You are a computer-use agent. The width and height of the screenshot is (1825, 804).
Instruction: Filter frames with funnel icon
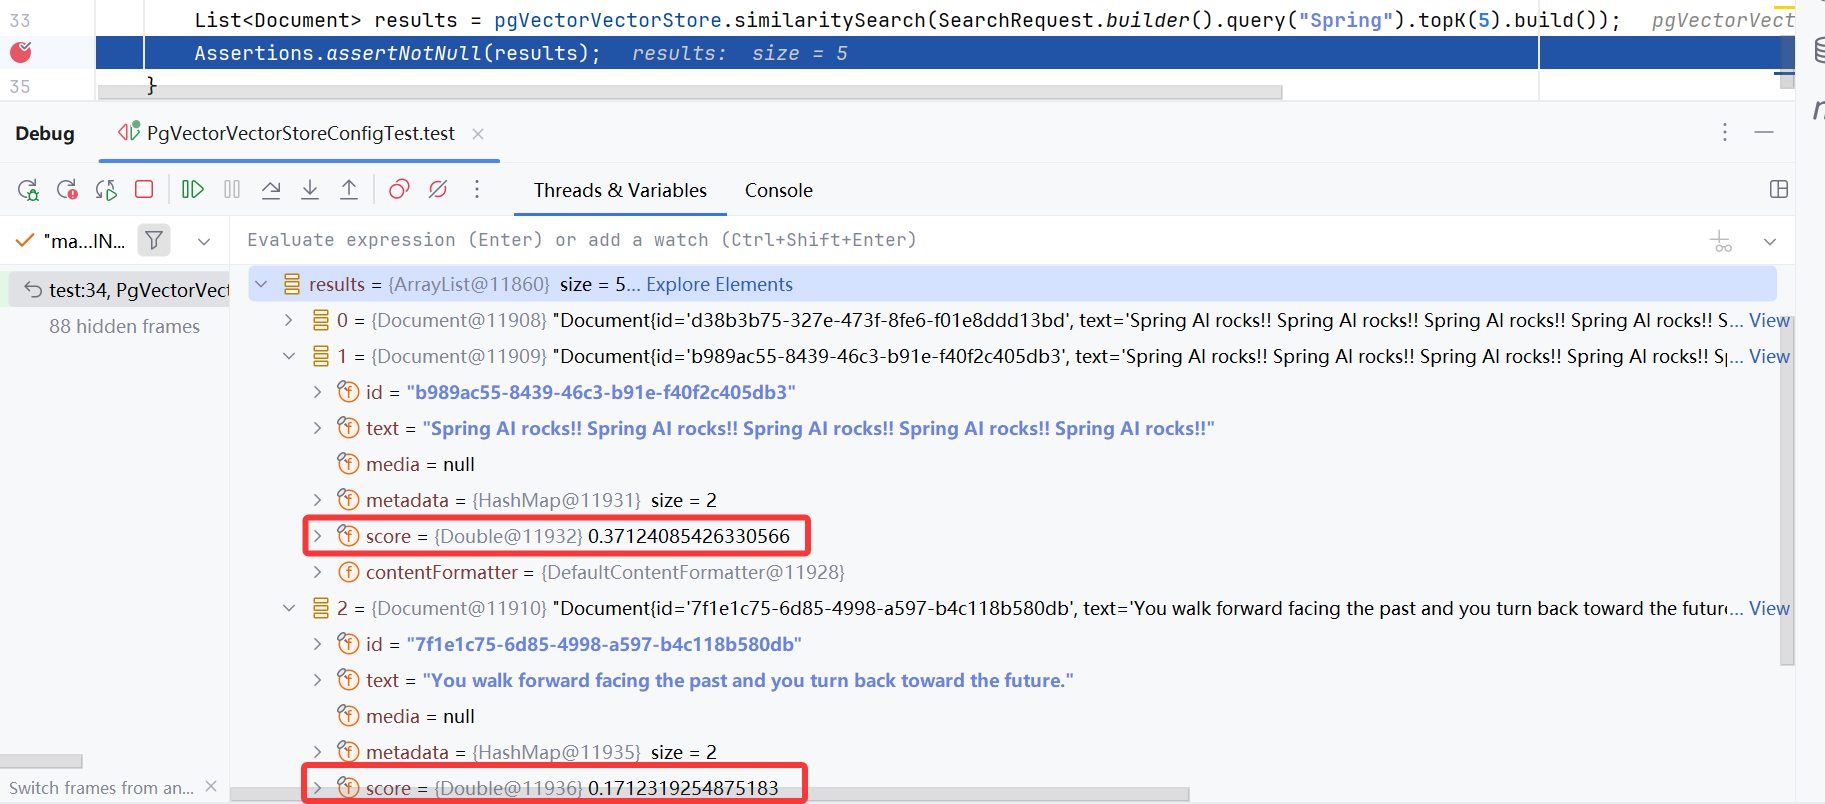154,240
